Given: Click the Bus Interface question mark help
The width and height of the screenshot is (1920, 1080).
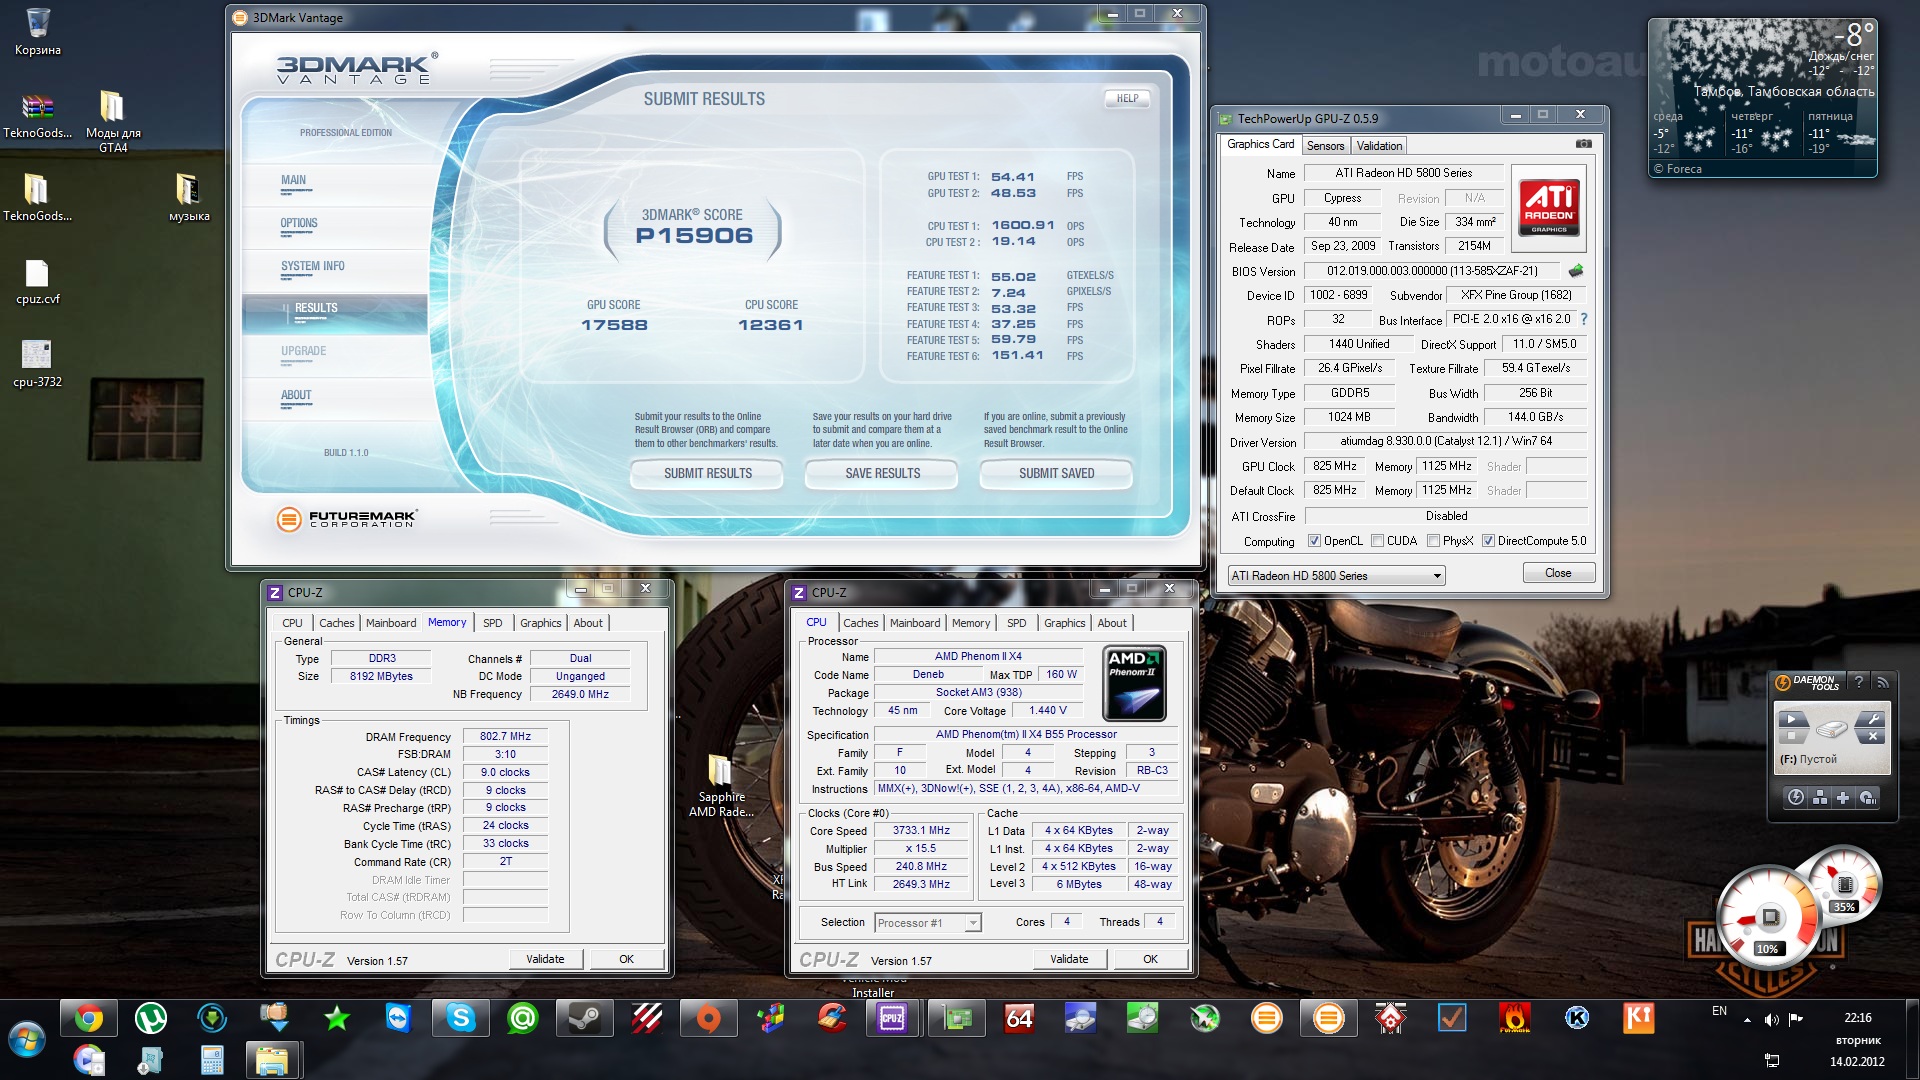Looking at the screenshot, I should 1584,319.
